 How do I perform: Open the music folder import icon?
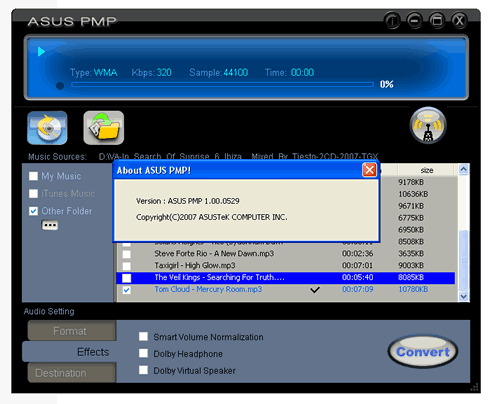(x=104, y=128)
